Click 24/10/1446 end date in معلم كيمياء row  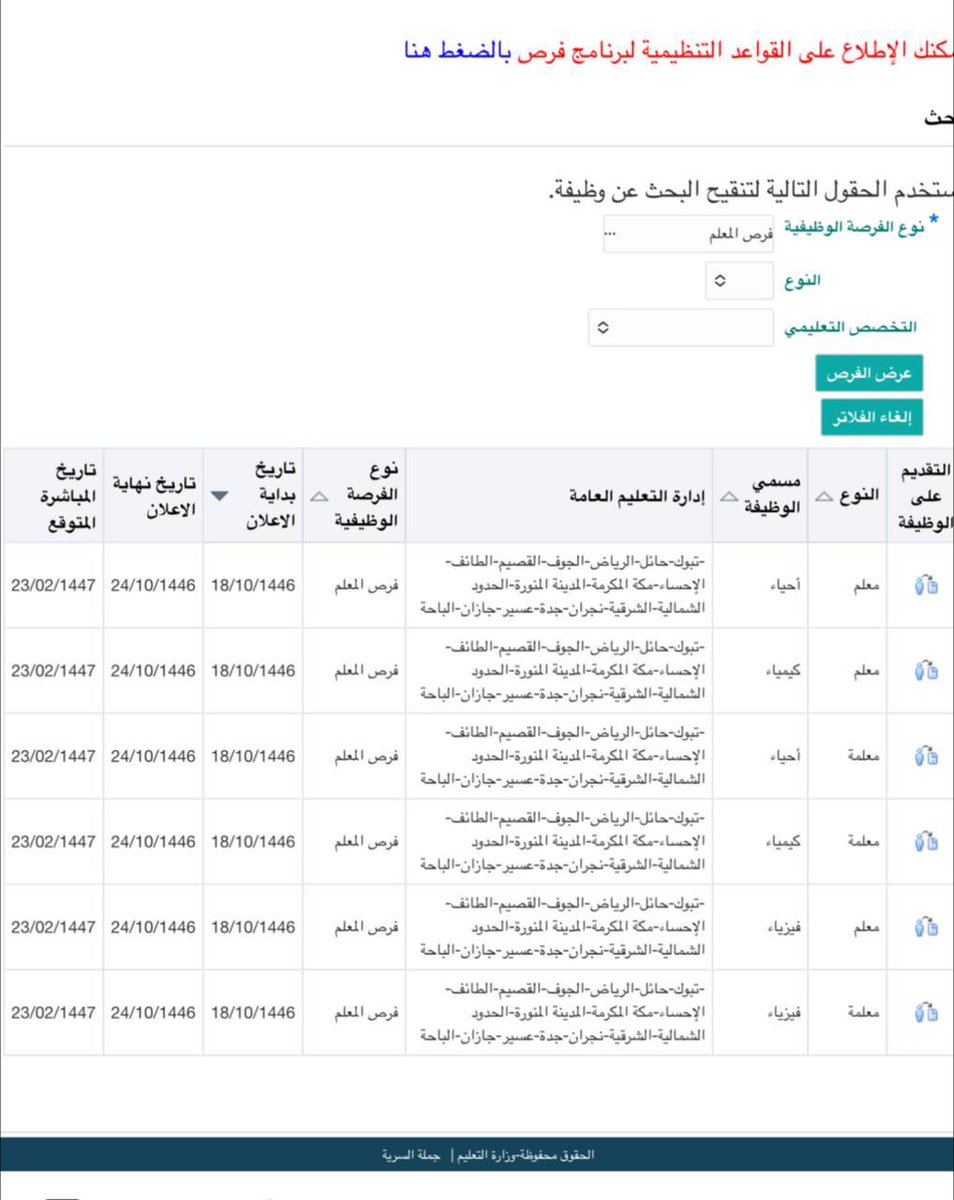pos(153,671)
